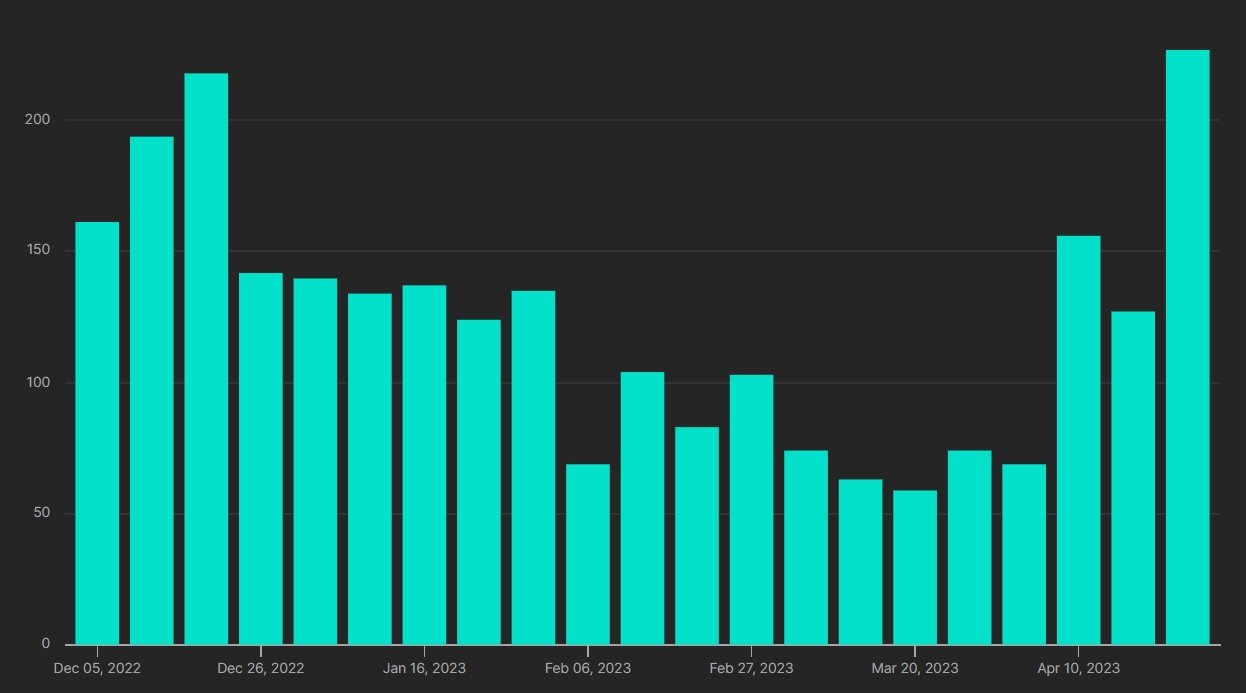
Task: Click the 0 label at y-axis origin
Action: point(45,643)
